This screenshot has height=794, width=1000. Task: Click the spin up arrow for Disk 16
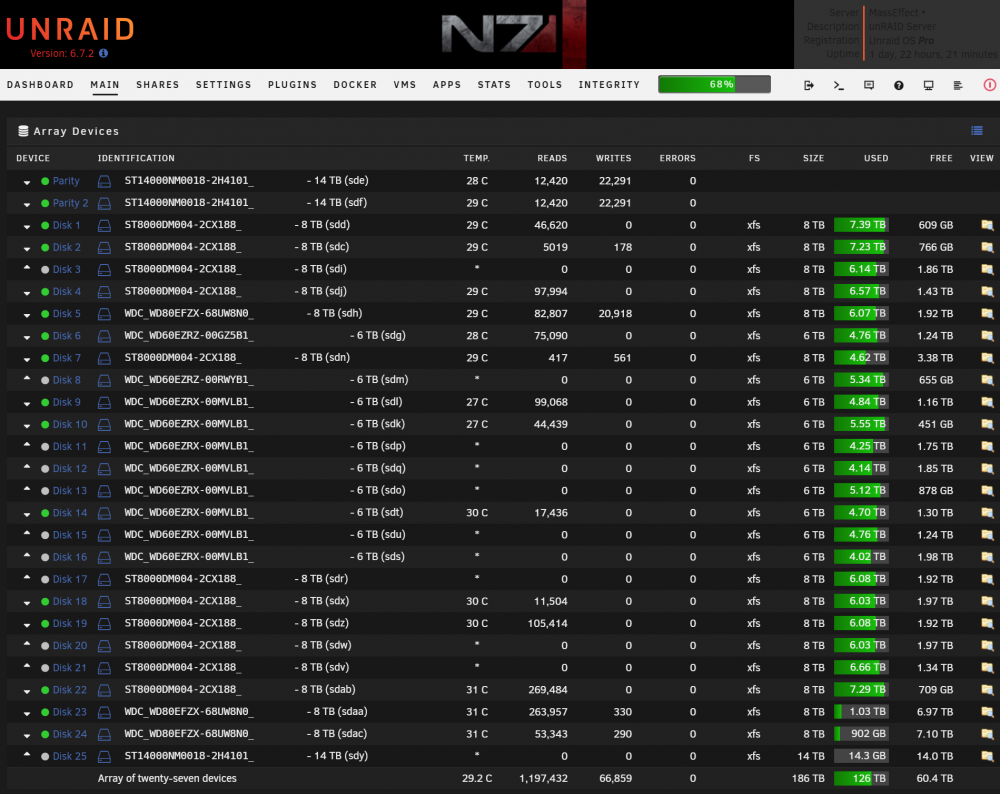(x=27, y=555)
